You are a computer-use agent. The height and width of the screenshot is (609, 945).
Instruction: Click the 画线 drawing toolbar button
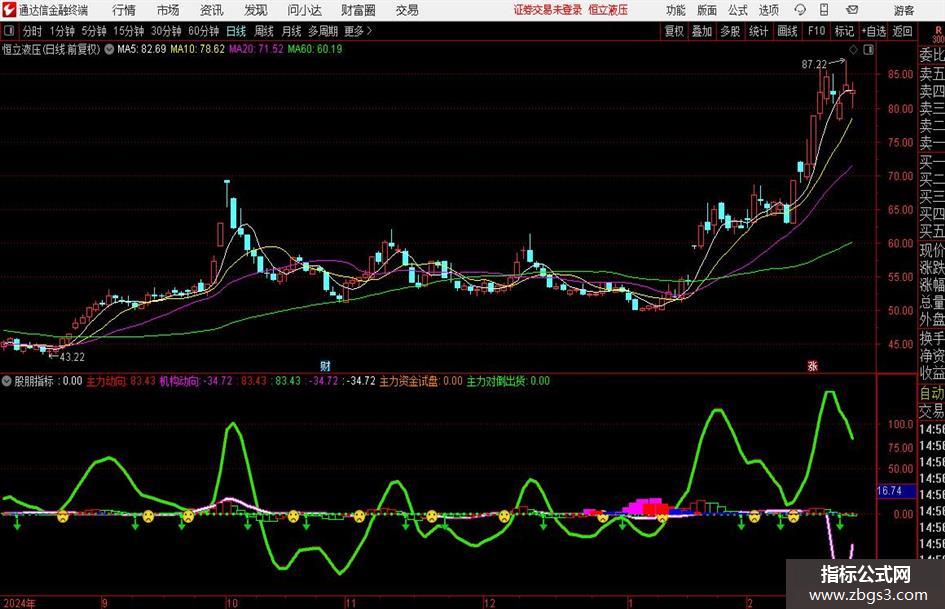tap(788, 31)
